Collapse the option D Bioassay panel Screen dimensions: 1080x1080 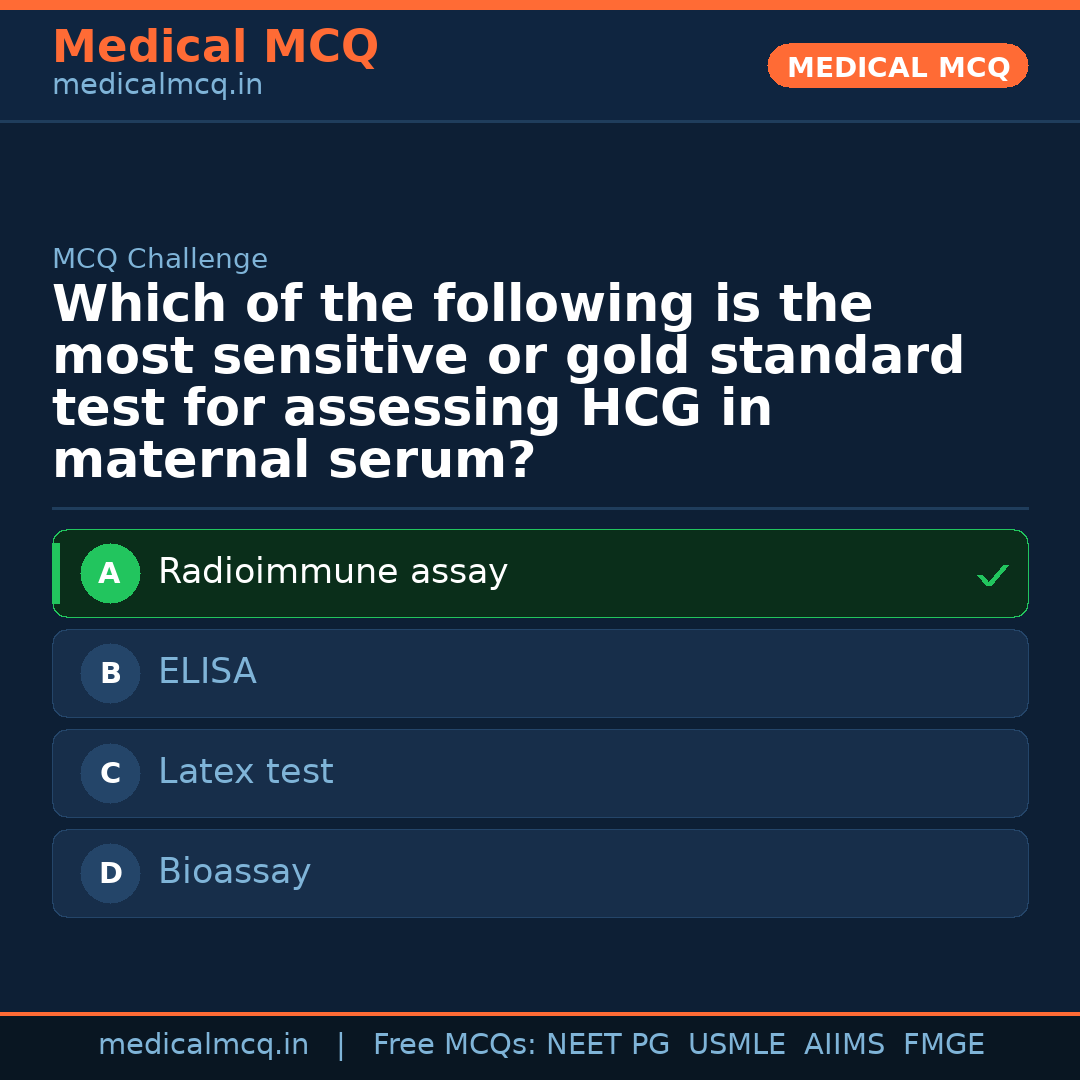[x=540, y=873]
